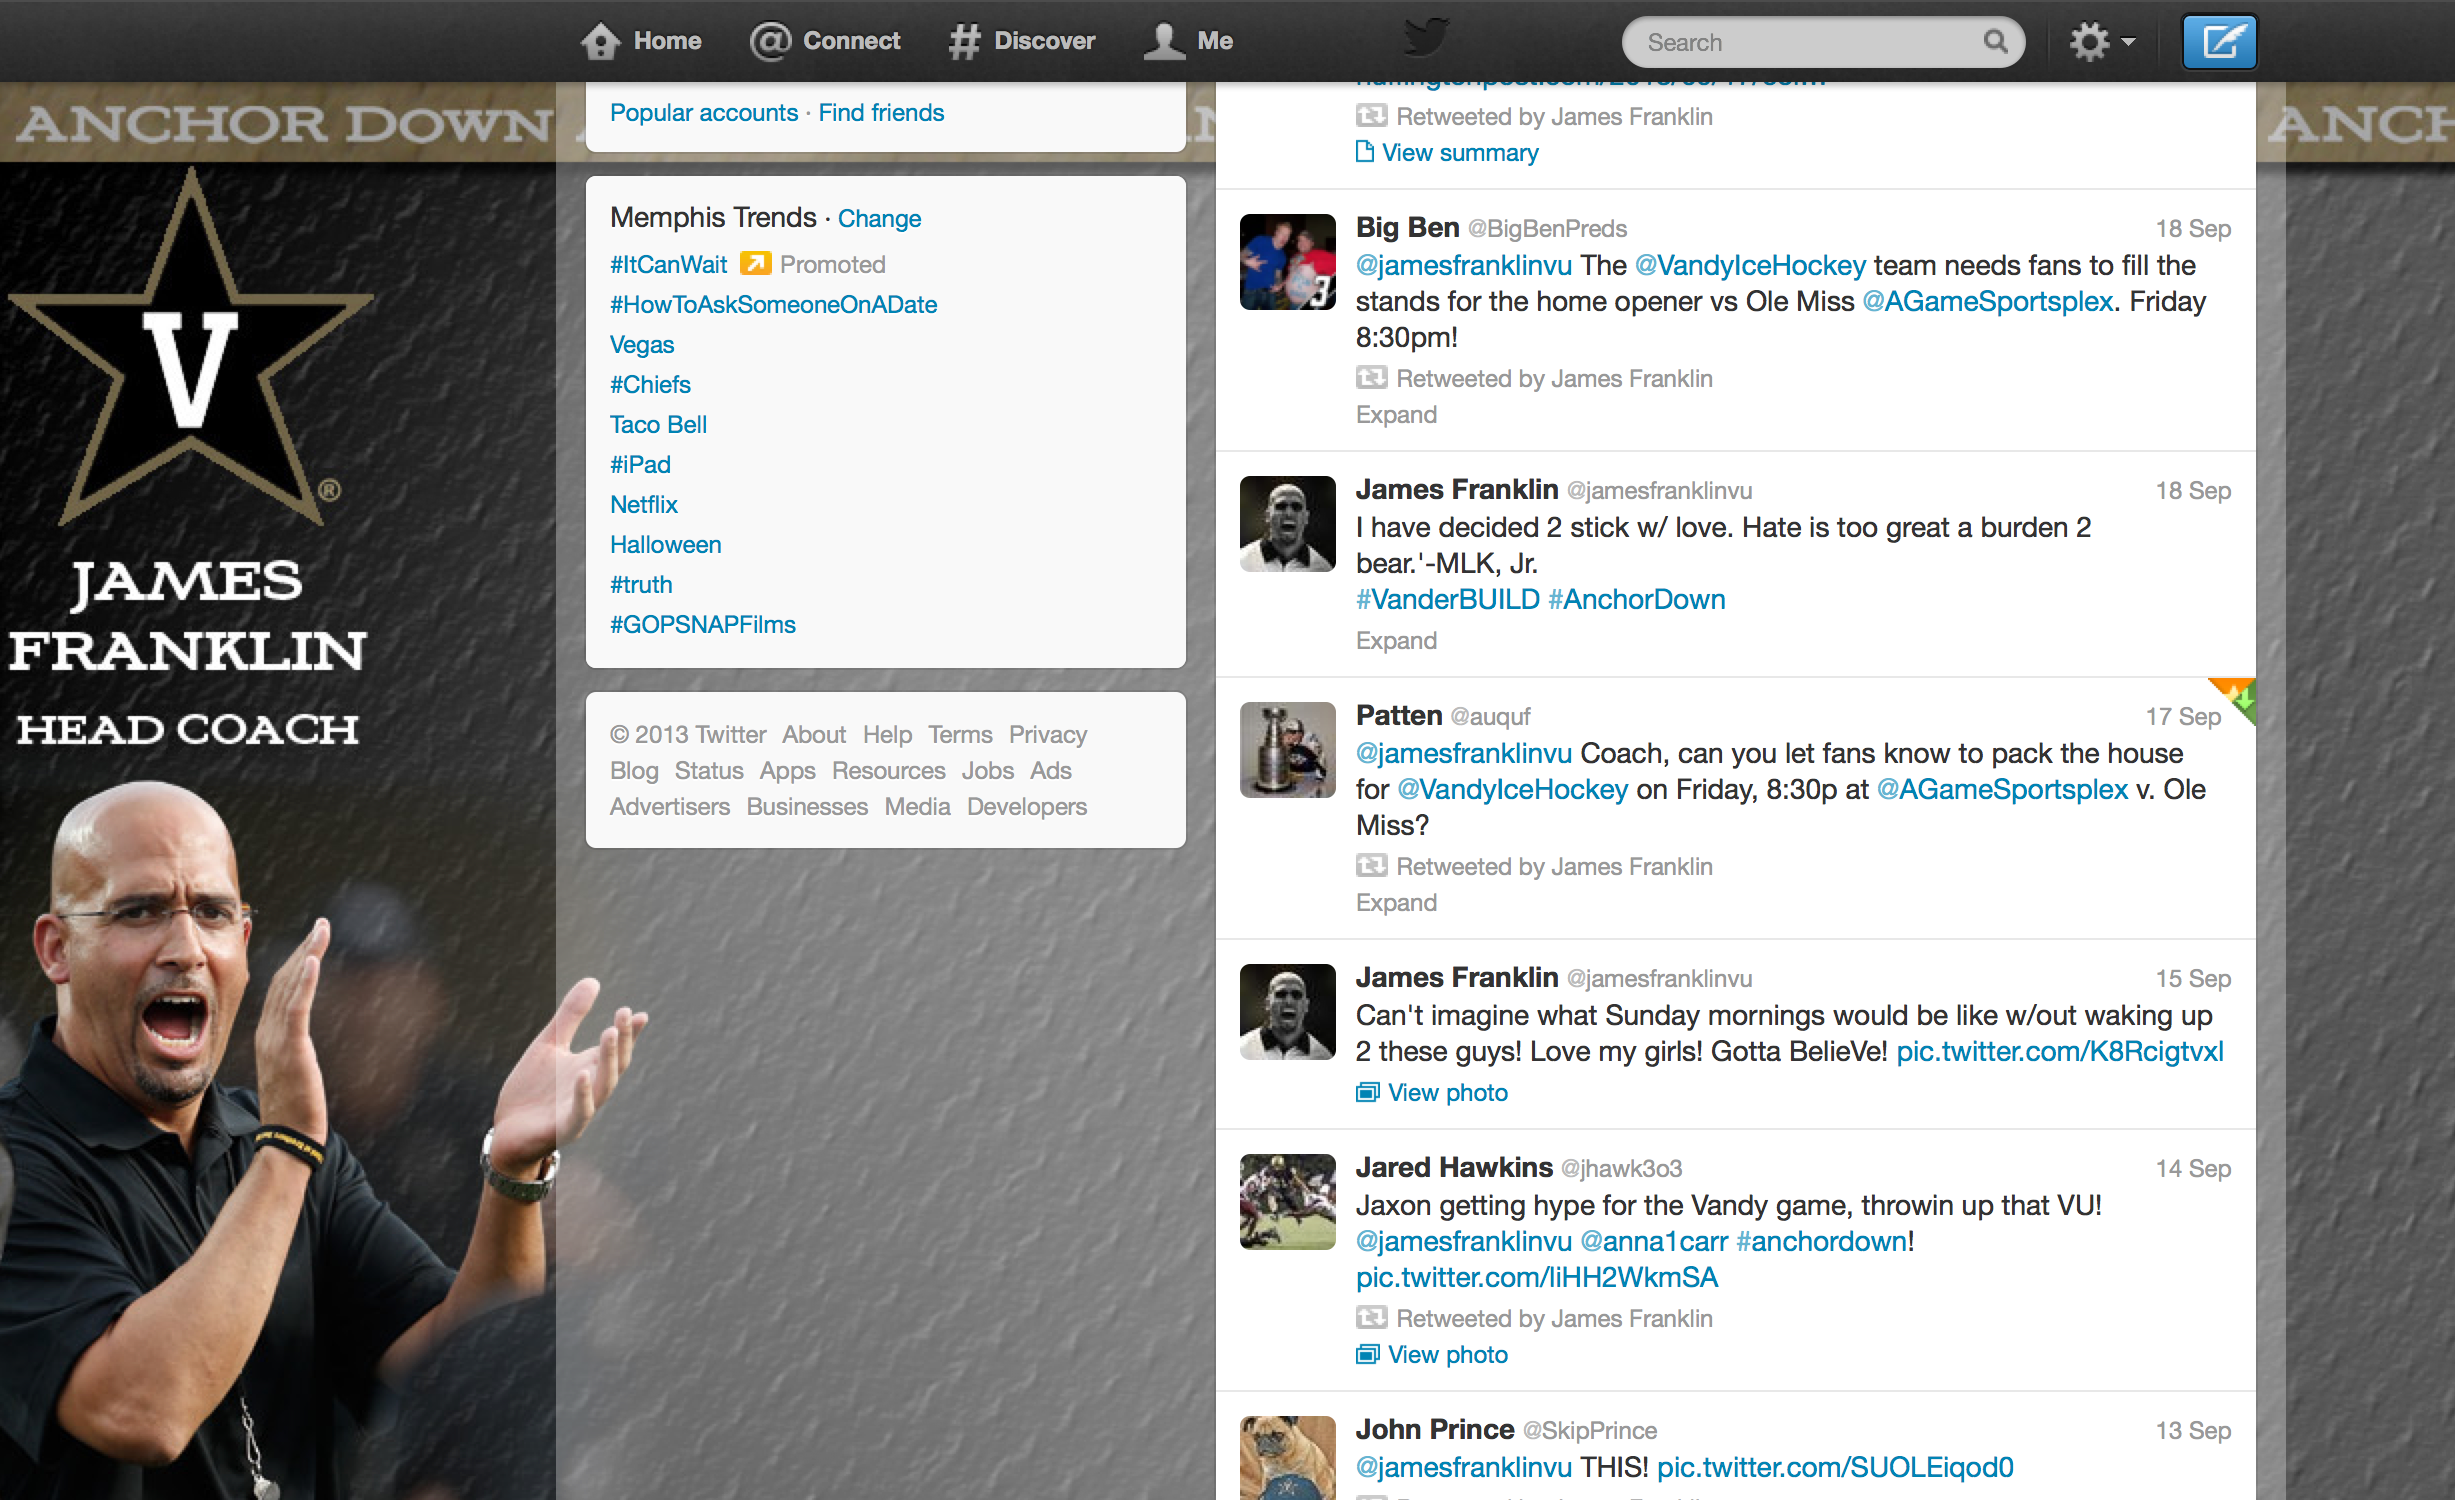The image size is (2455, 1500).
Task: Open Popular accounts link
Action: (x=704, y=113)
